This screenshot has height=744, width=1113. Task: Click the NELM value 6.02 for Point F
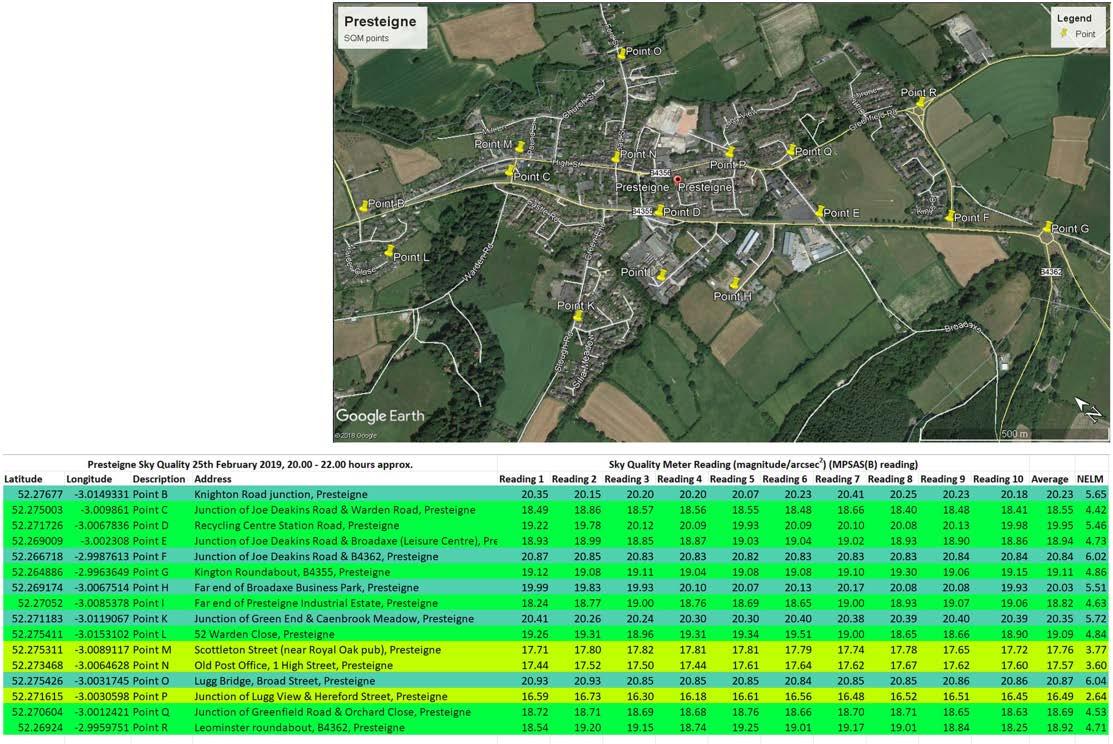click(1096, 557)
